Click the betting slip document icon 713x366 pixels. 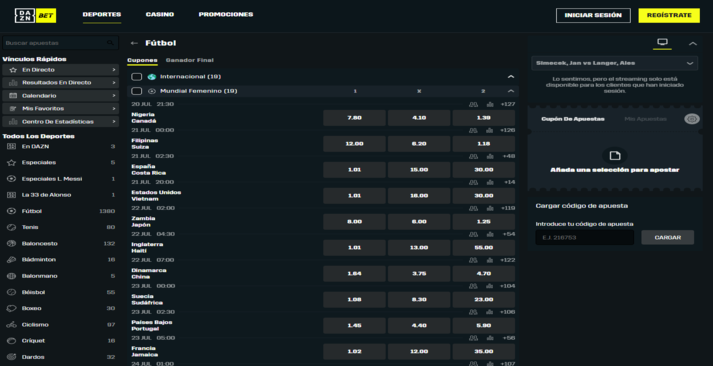(615, 156)
